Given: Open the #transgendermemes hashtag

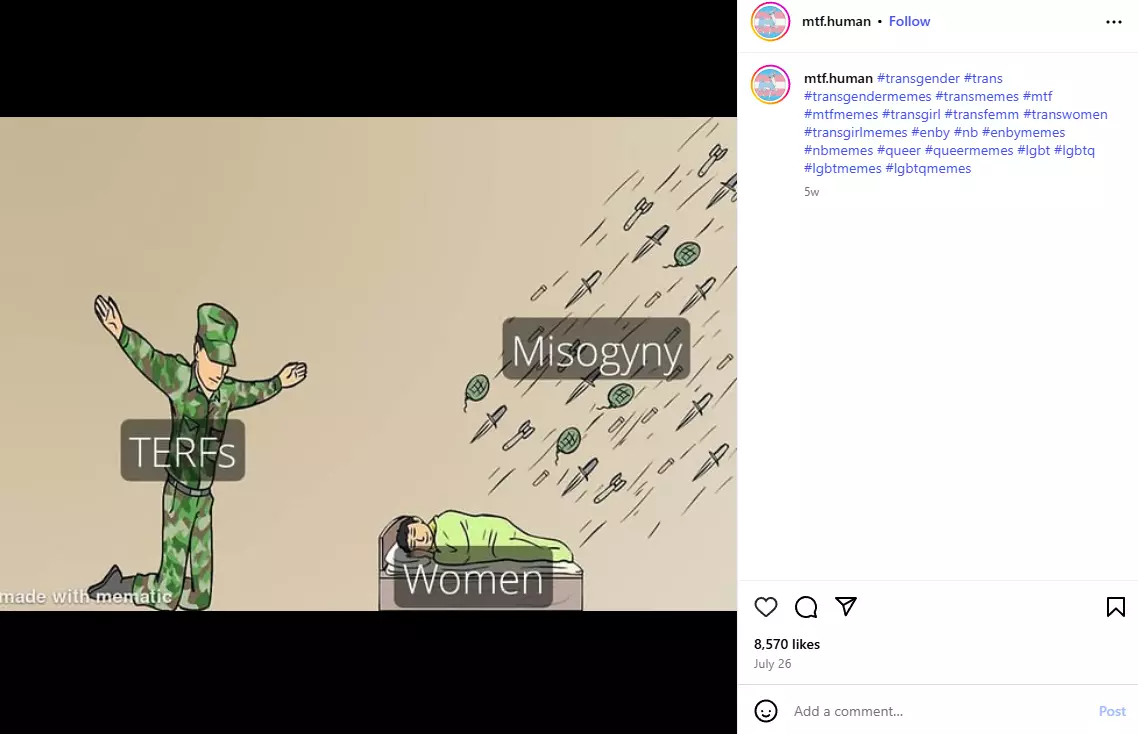Looking at the screenshot, I should pos(867,97).
